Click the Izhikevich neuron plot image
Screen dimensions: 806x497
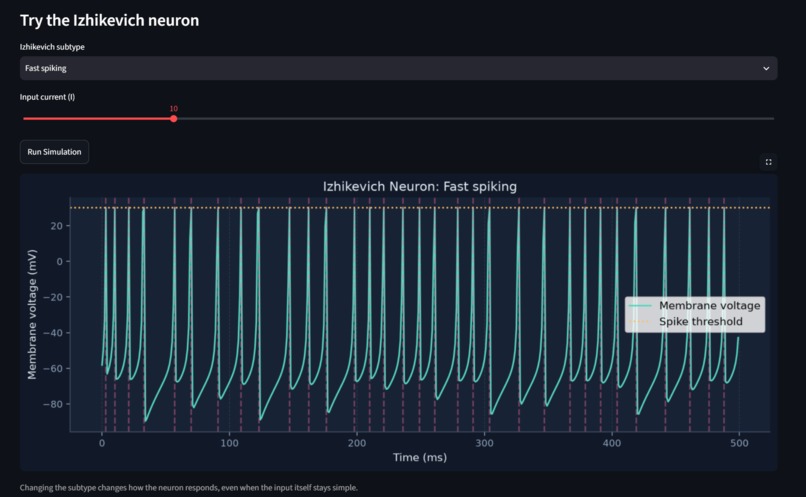pos(398,322)
